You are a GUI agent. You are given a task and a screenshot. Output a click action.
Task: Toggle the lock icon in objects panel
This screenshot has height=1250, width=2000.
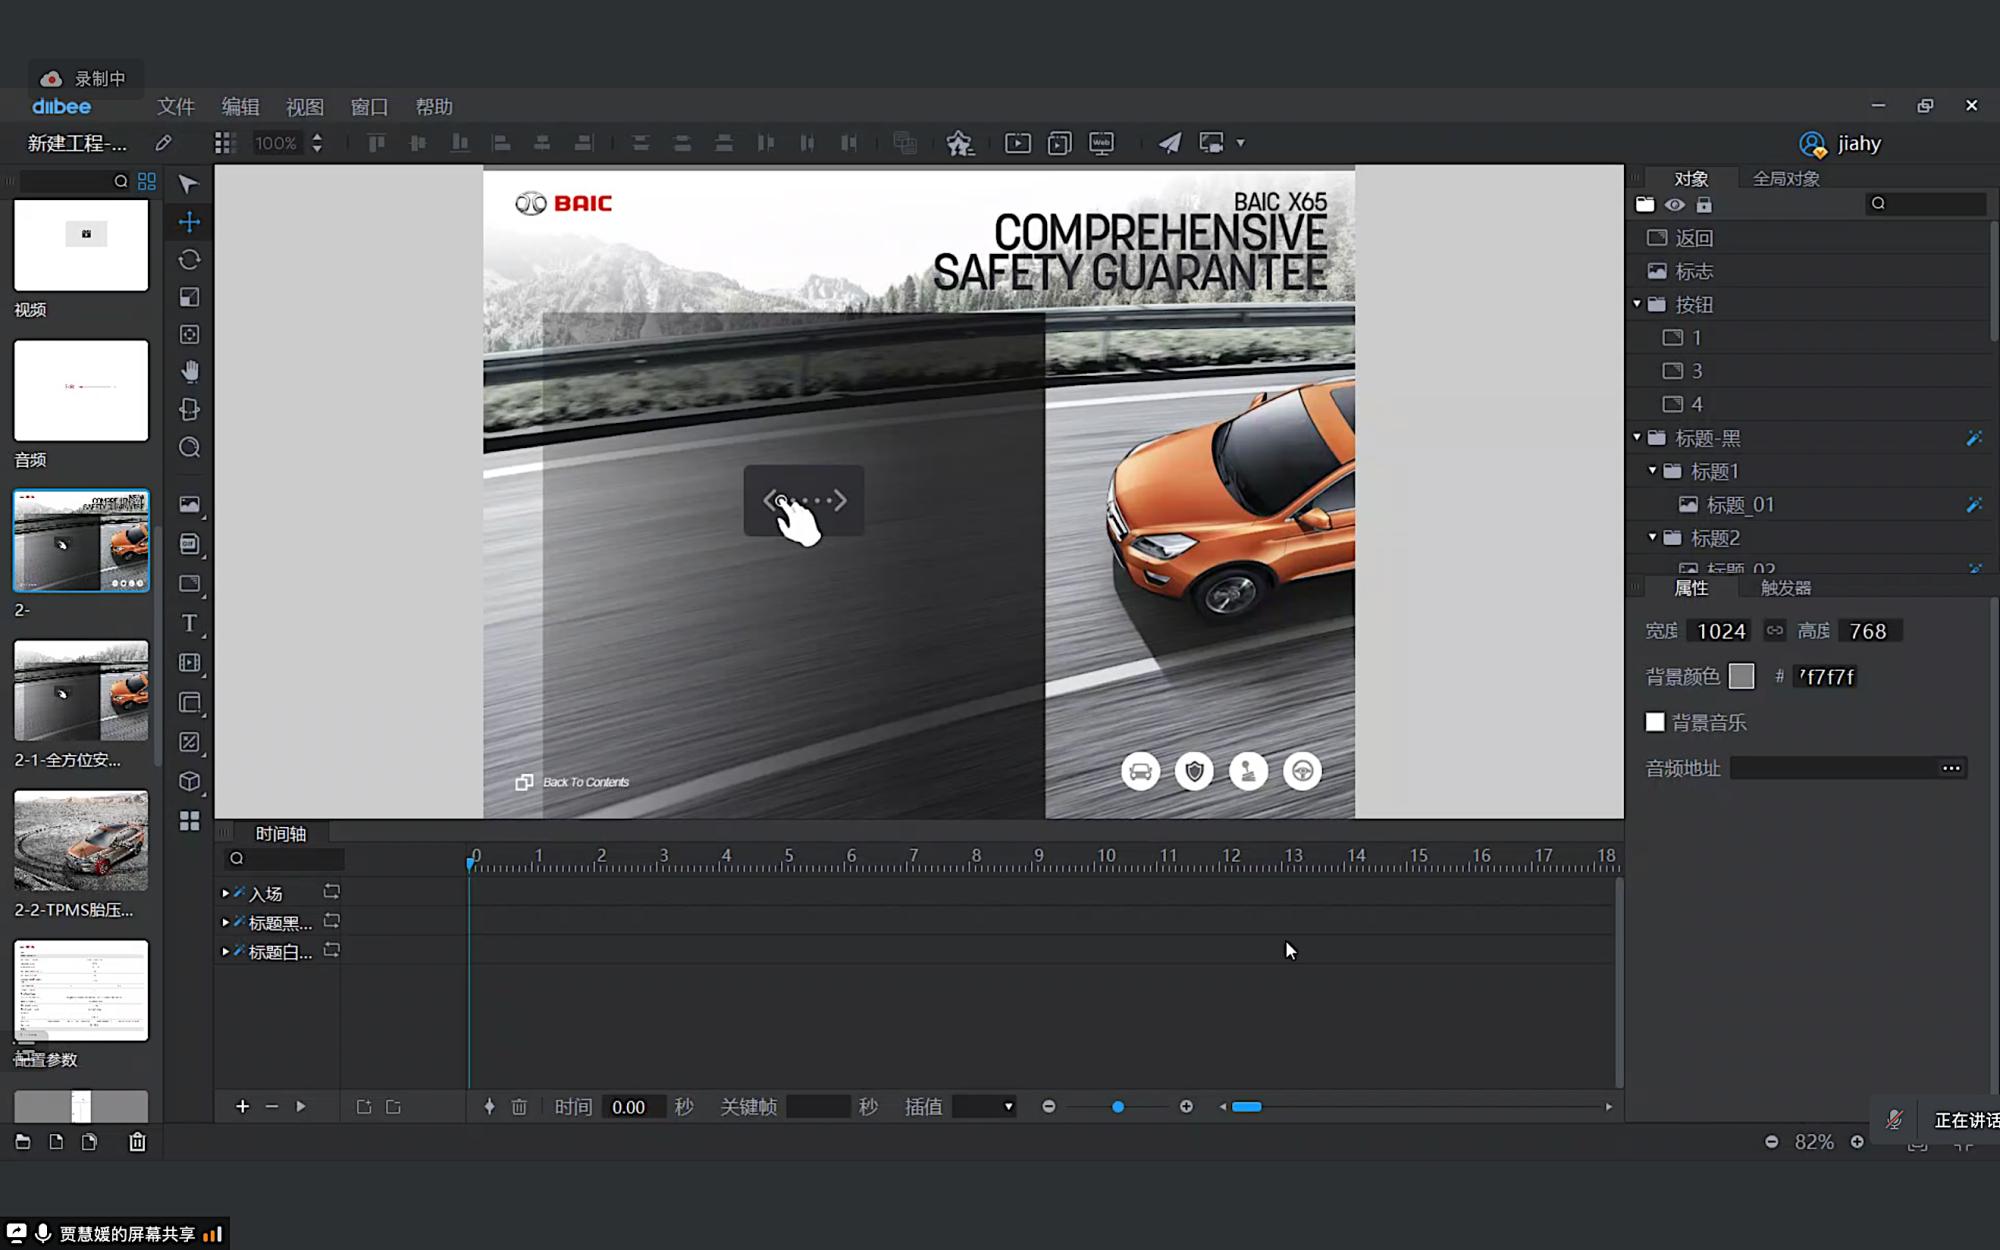[1704, 205]
